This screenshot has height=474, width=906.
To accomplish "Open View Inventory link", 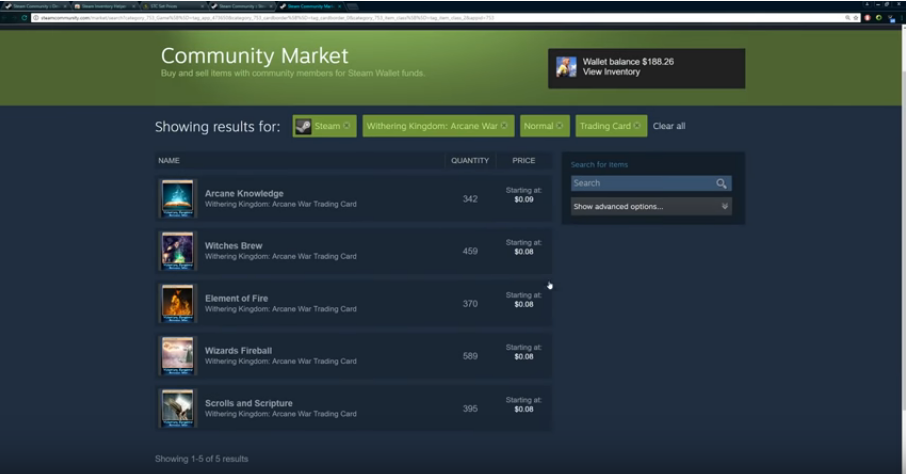I will tap(611, 72).
